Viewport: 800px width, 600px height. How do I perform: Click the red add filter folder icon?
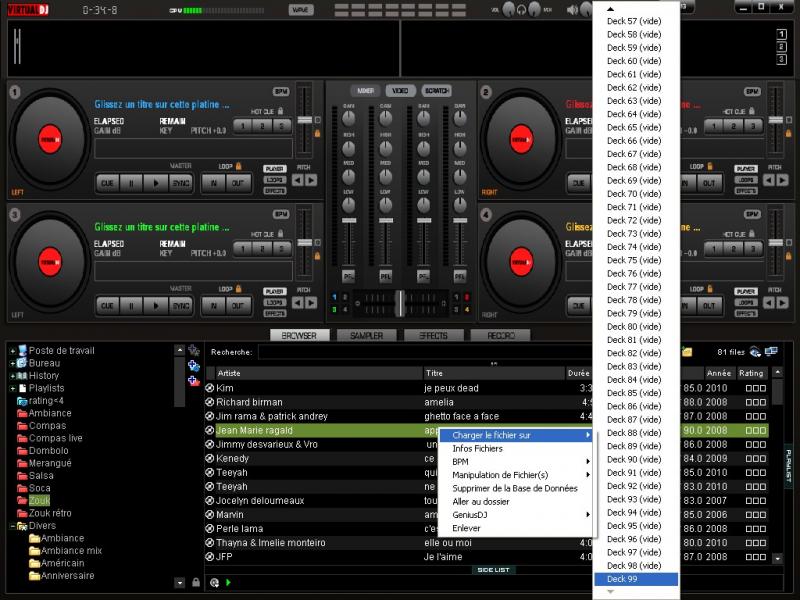(194, 381)
